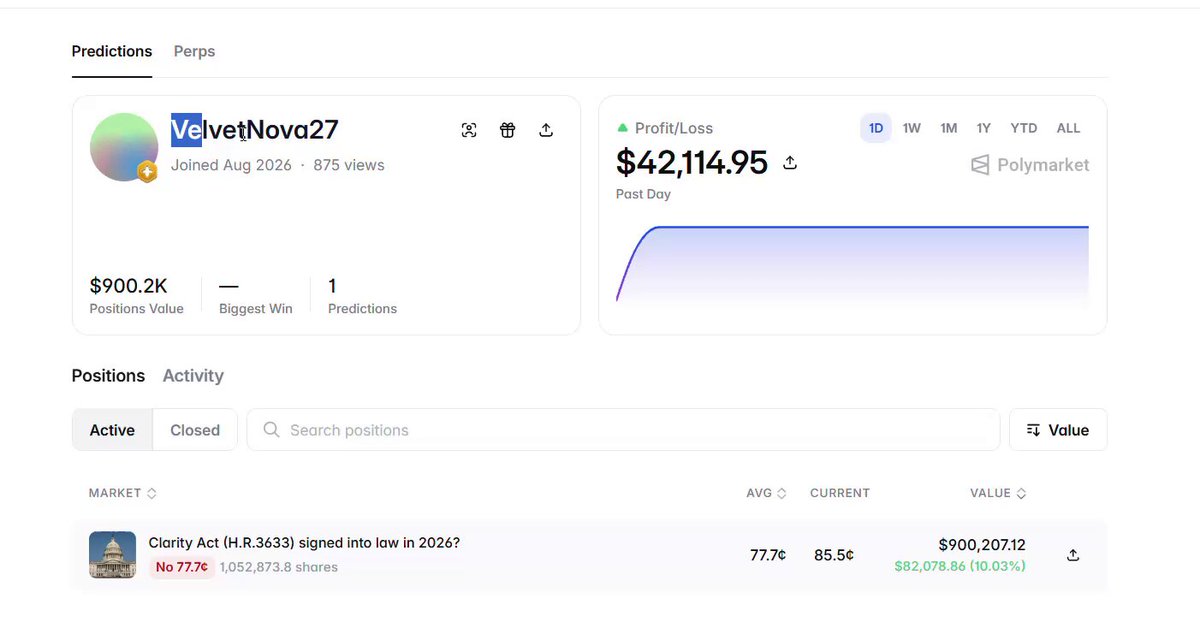Image resolution: width=1200 pixels, height=640 pixels.
Task: Share the VelvetNova27 profile via upload icon
Action: [546, 130]
